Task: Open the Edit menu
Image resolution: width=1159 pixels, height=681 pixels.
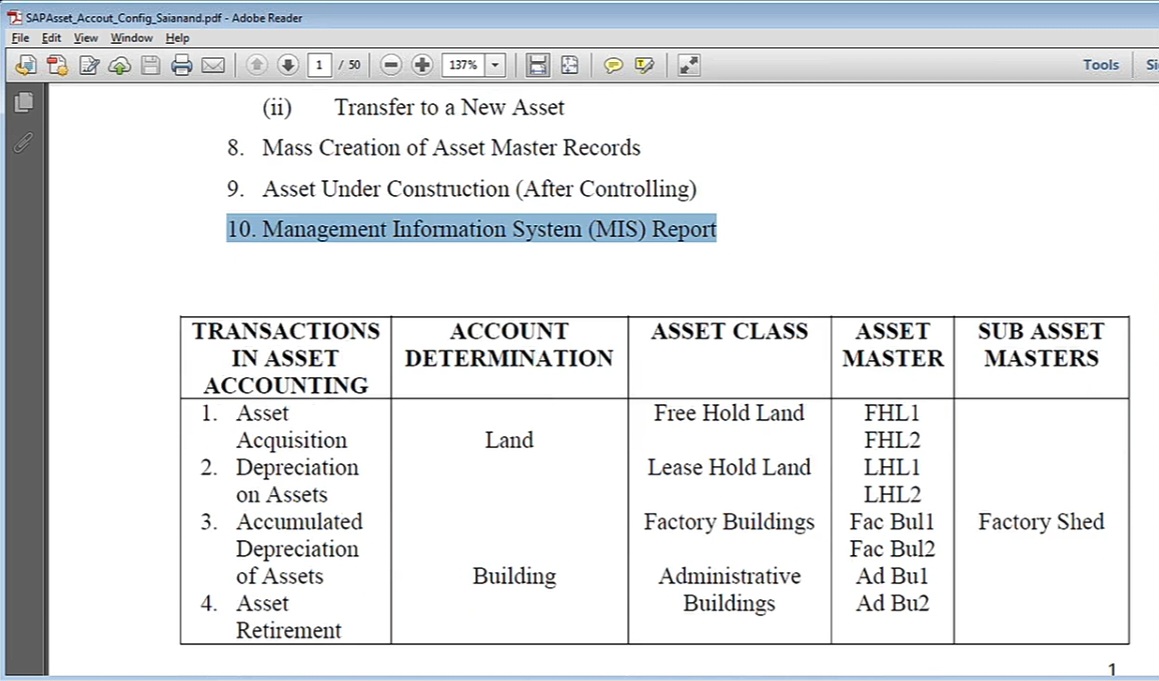Action: click(51, 38)
